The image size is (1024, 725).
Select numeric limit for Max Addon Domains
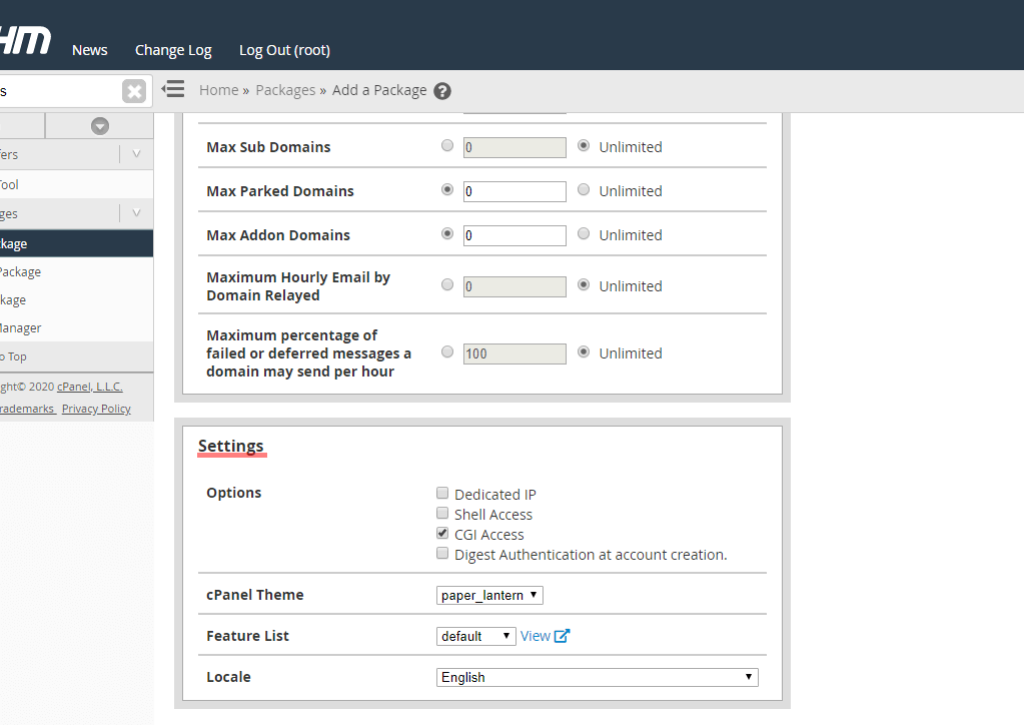click(x=447, y=233)
